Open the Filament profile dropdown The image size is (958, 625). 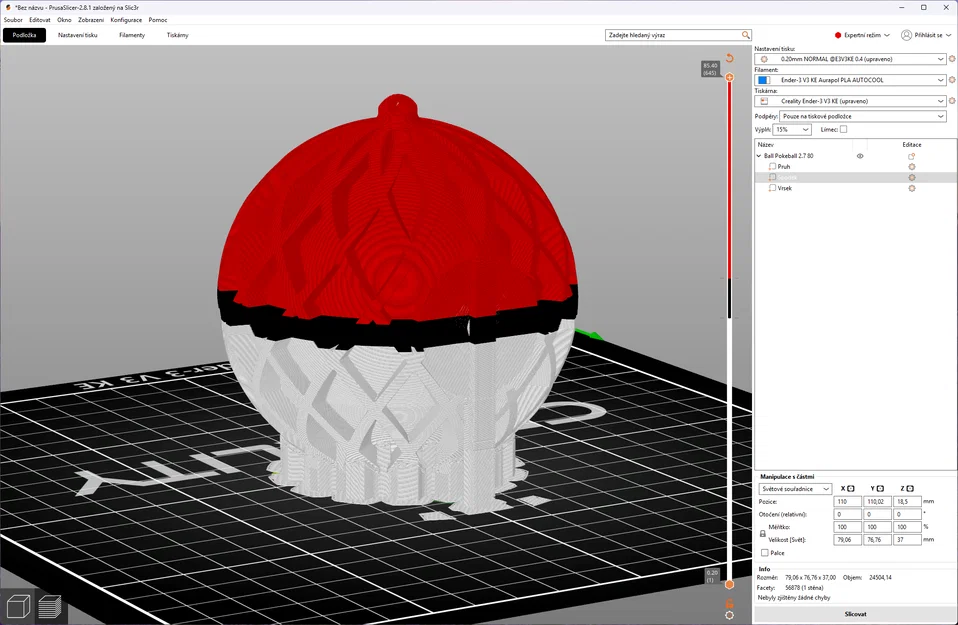(850, 80)
